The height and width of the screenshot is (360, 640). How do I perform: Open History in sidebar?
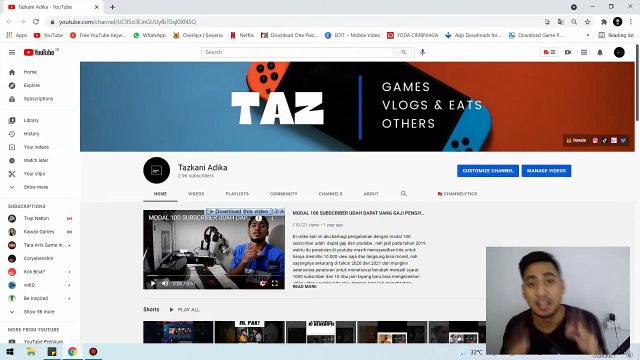(x=31, y=134)
